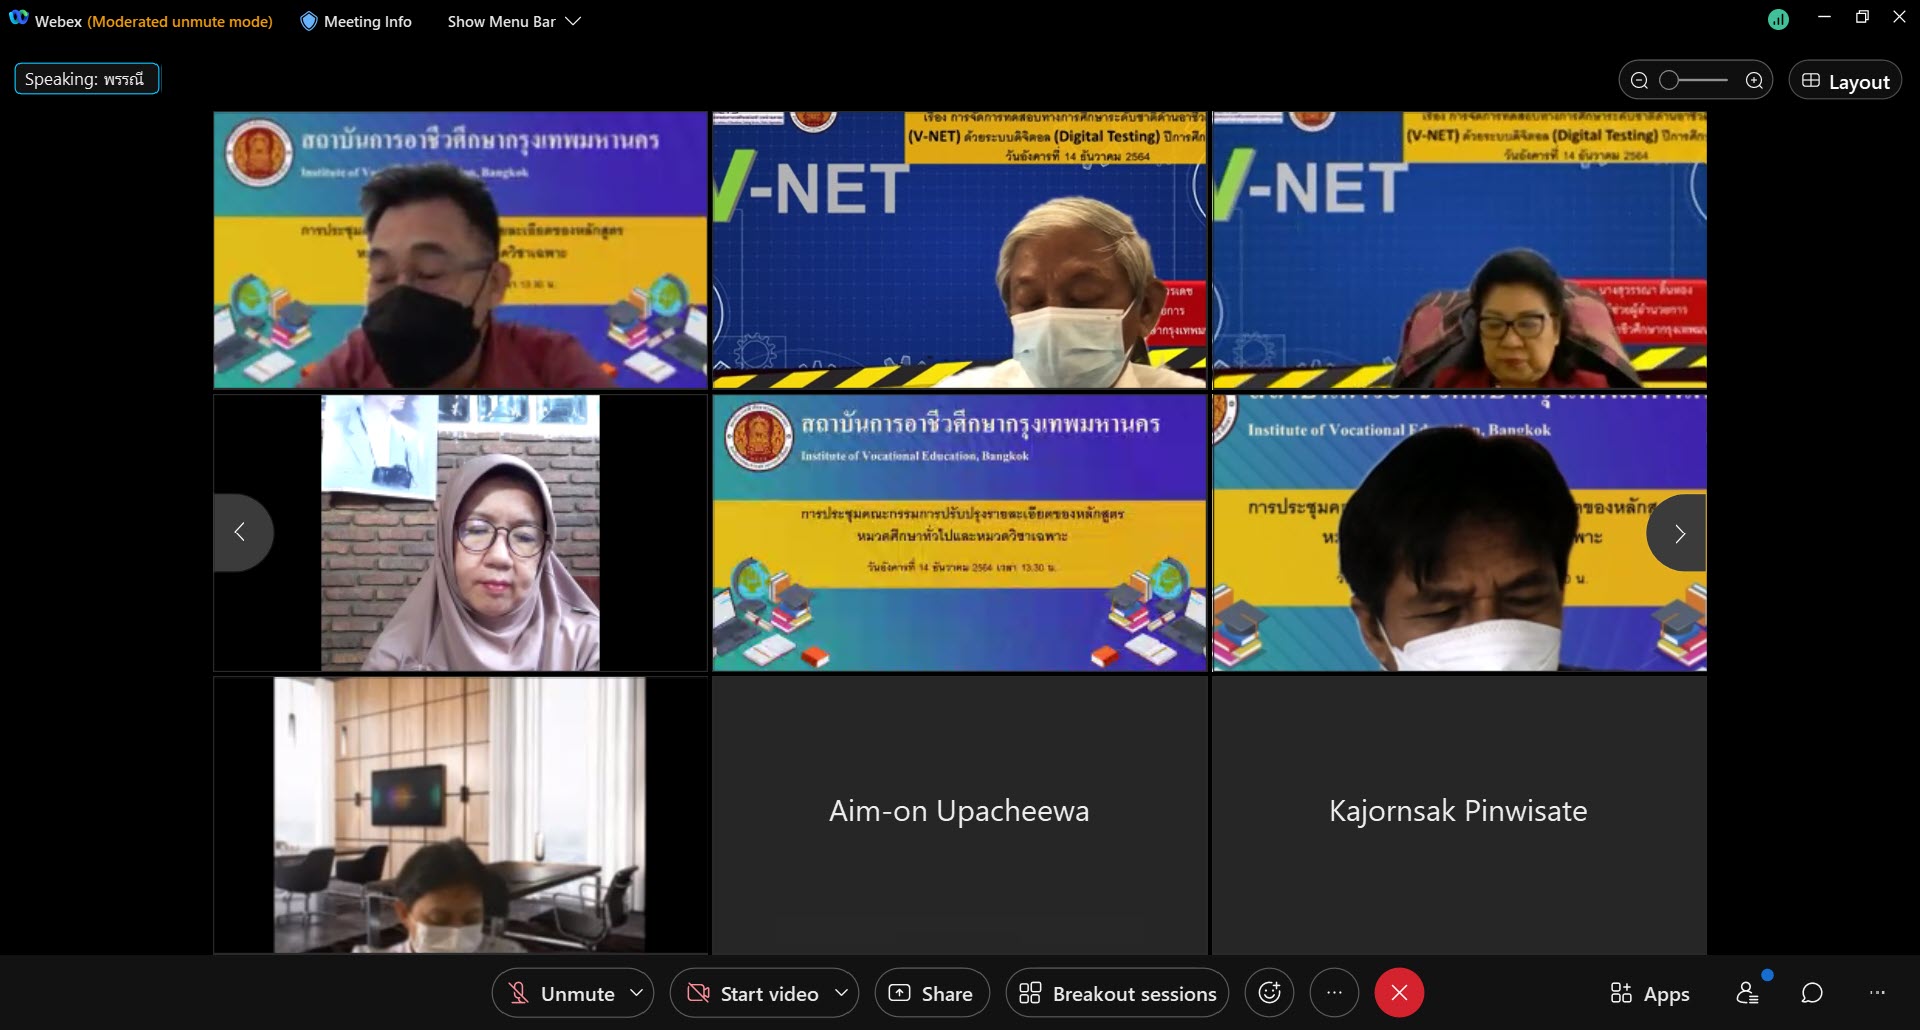The image size is (1920, 1030).
Task: Click zoom in magnifier icon
Action: 1754,81
